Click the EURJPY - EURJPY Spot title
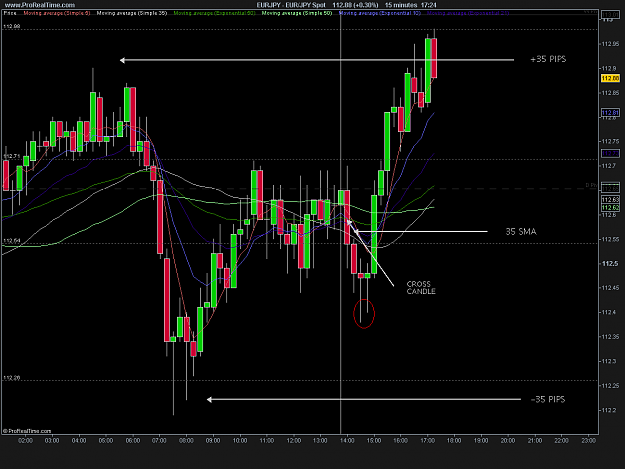Image resolution: width=625 pixels, height=469 pixels. tap(291, 5)
